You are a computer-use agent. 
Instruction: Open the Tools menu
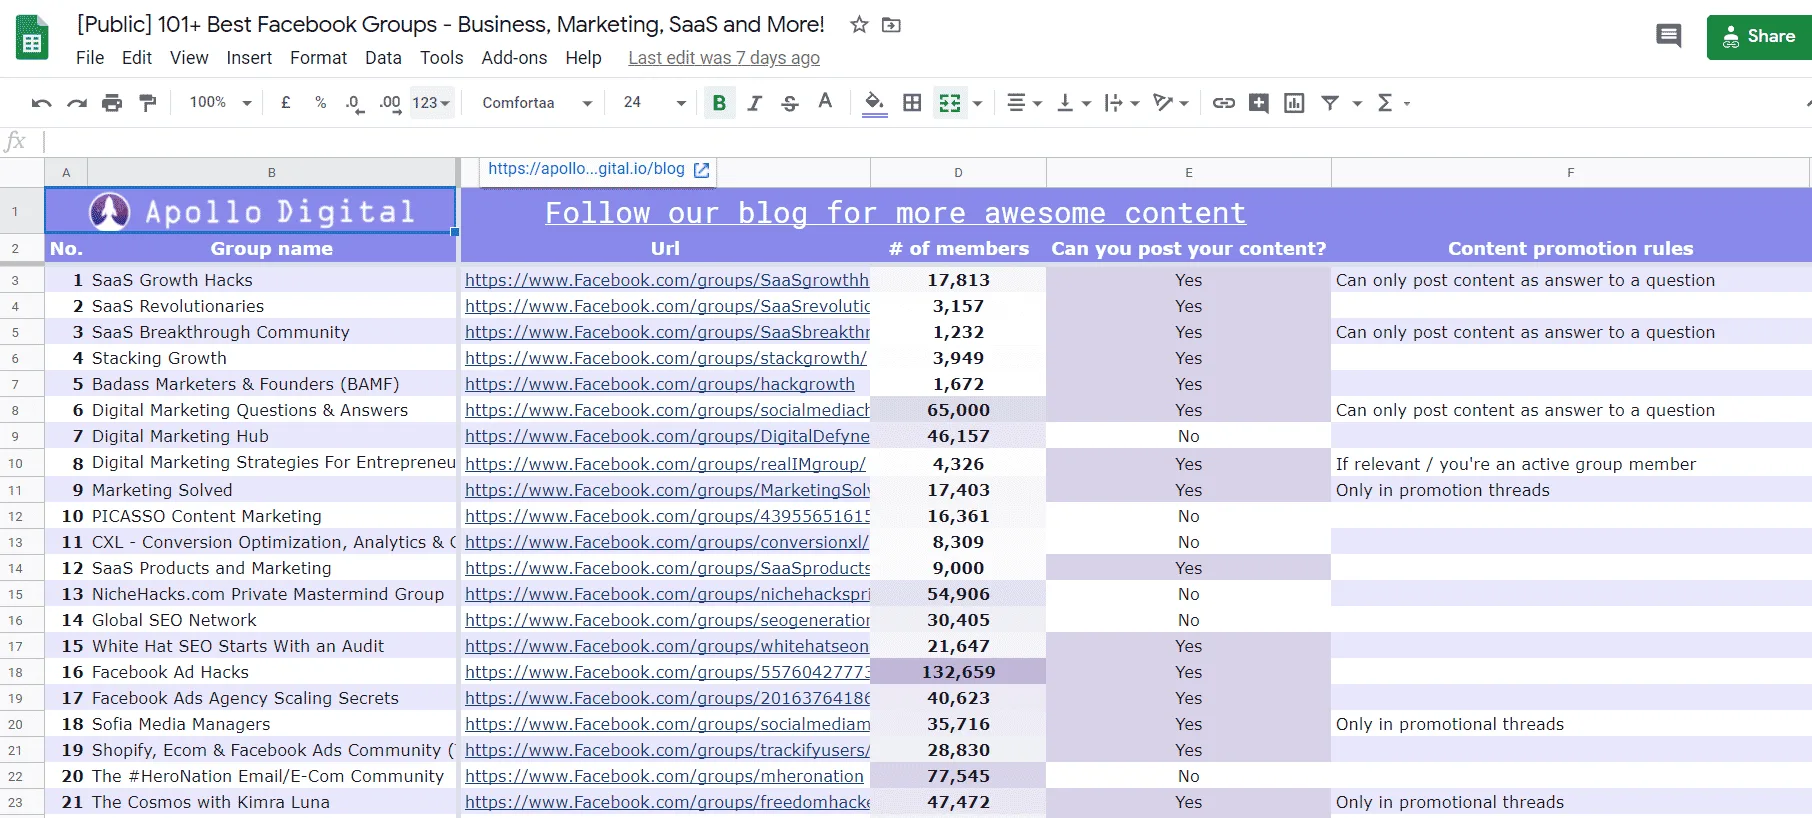coord(441,58)
